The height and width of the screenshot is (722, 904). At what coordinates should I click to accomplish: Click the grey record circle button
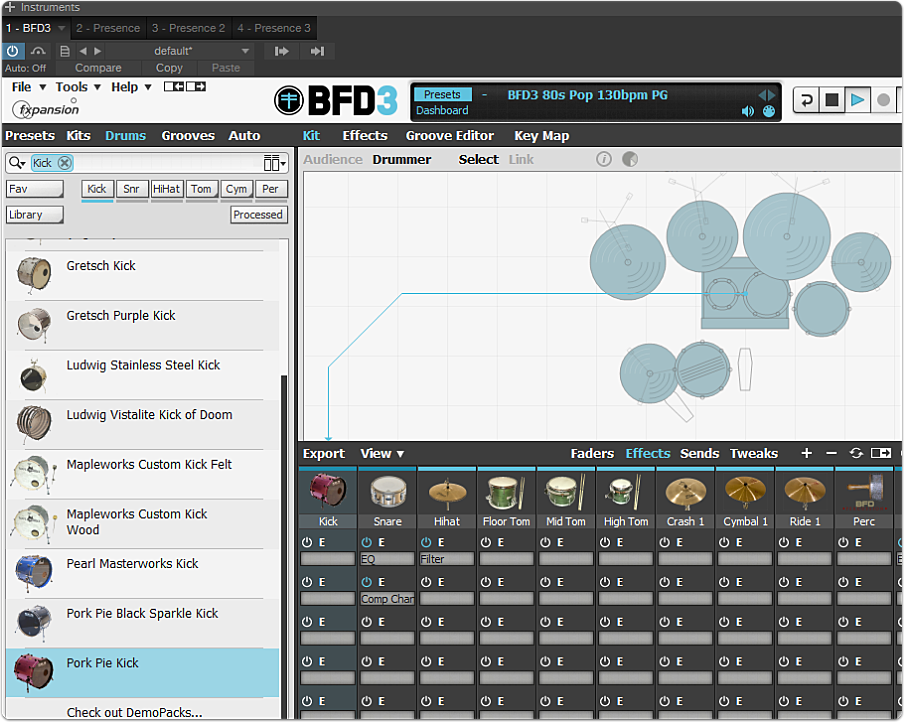point(883,100)
